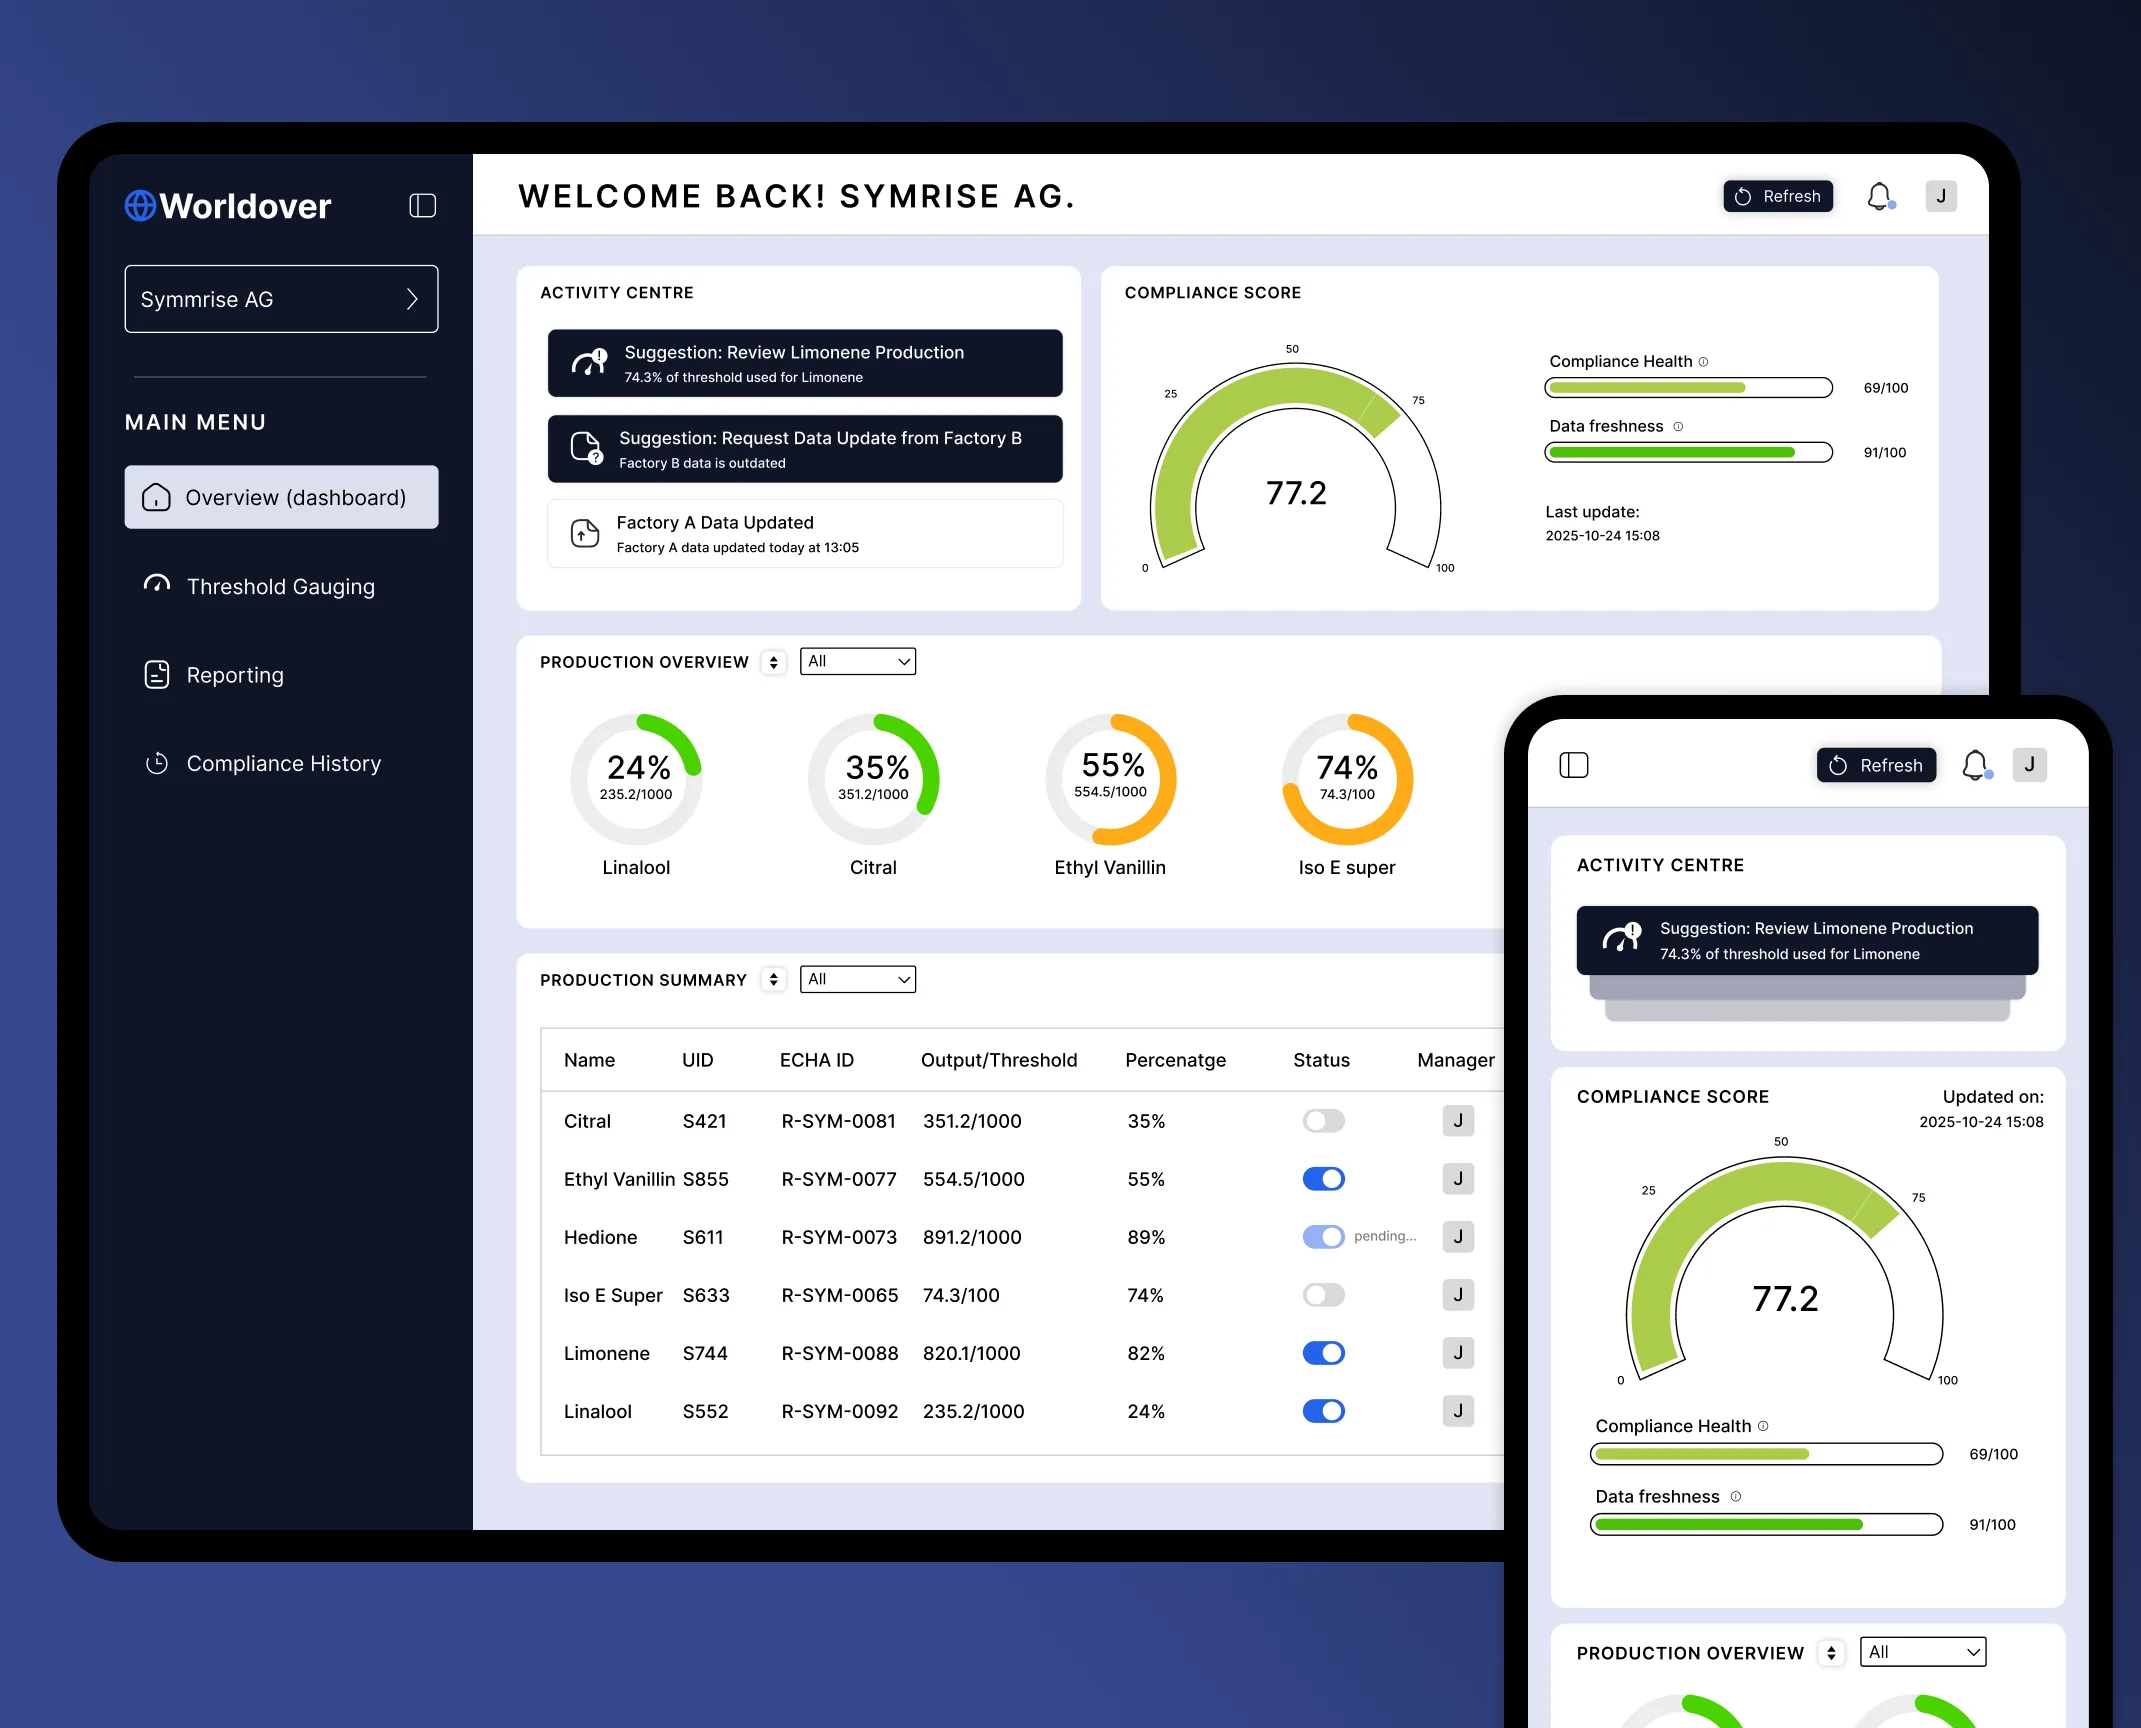Toggle status switch for Ethyl Vanillin

point(1324,1179)
